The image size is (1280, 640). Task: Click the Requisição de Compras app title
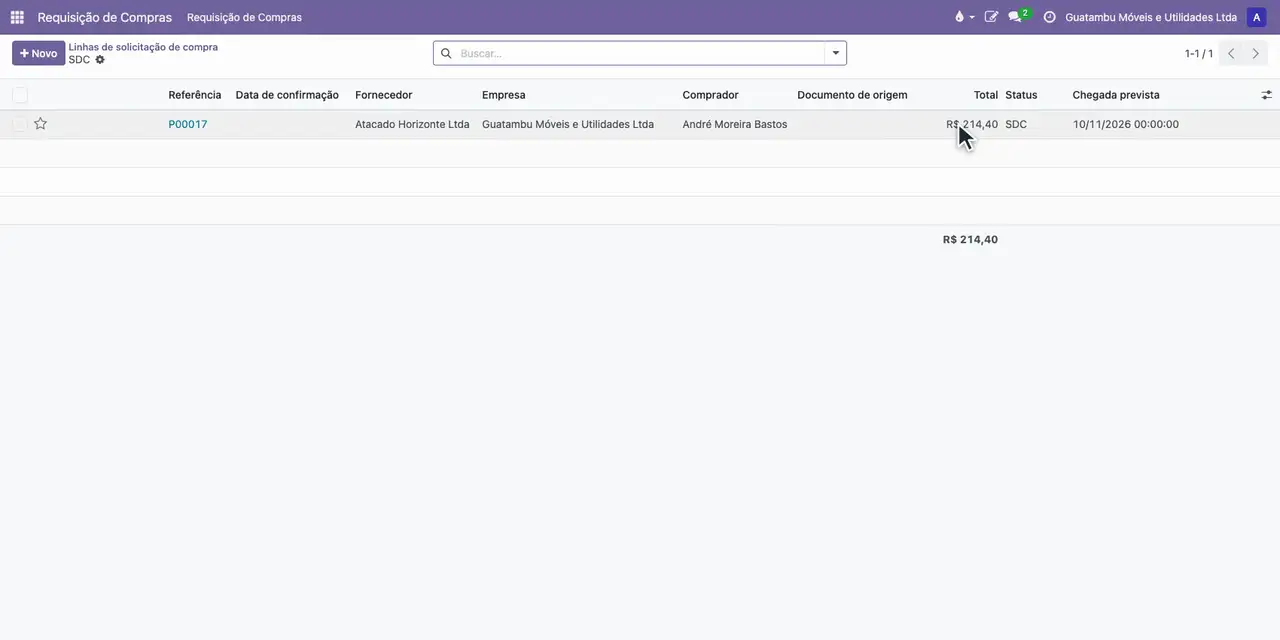pyautogui.click(x=105, y=17)
